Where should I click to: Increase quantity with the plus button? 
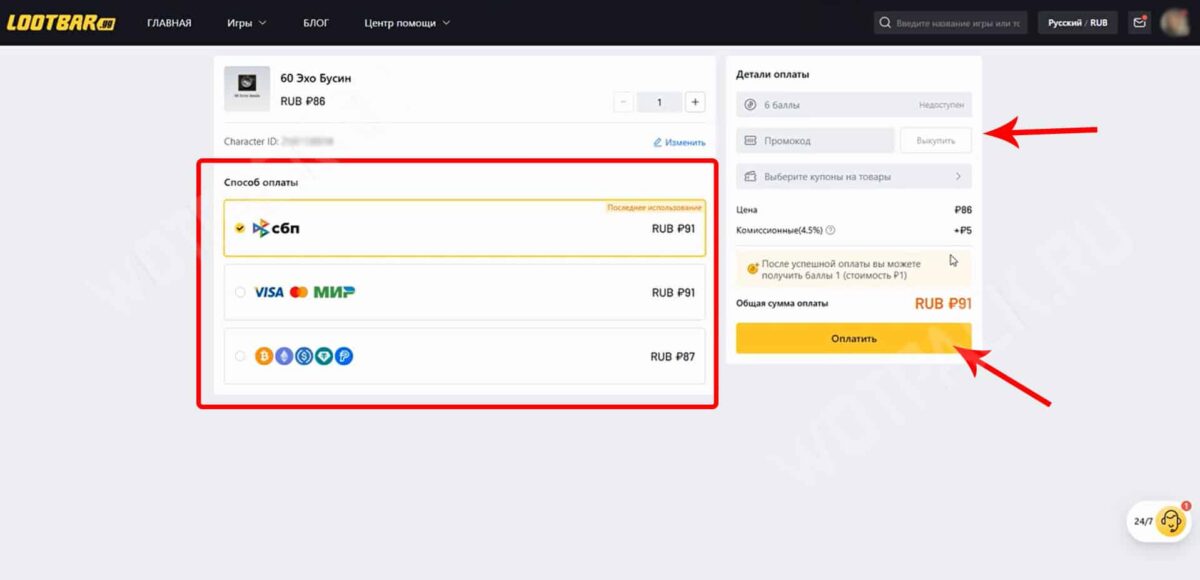(x=695, y=102)
